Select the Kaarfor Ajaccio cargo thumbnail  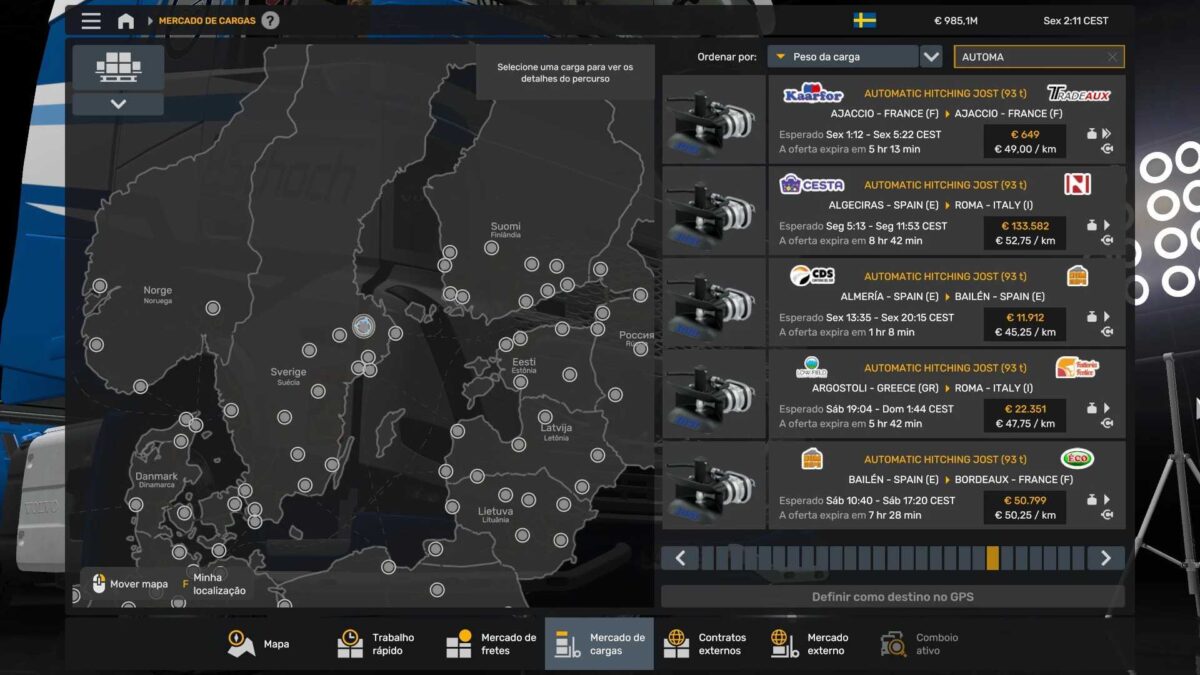714,120
